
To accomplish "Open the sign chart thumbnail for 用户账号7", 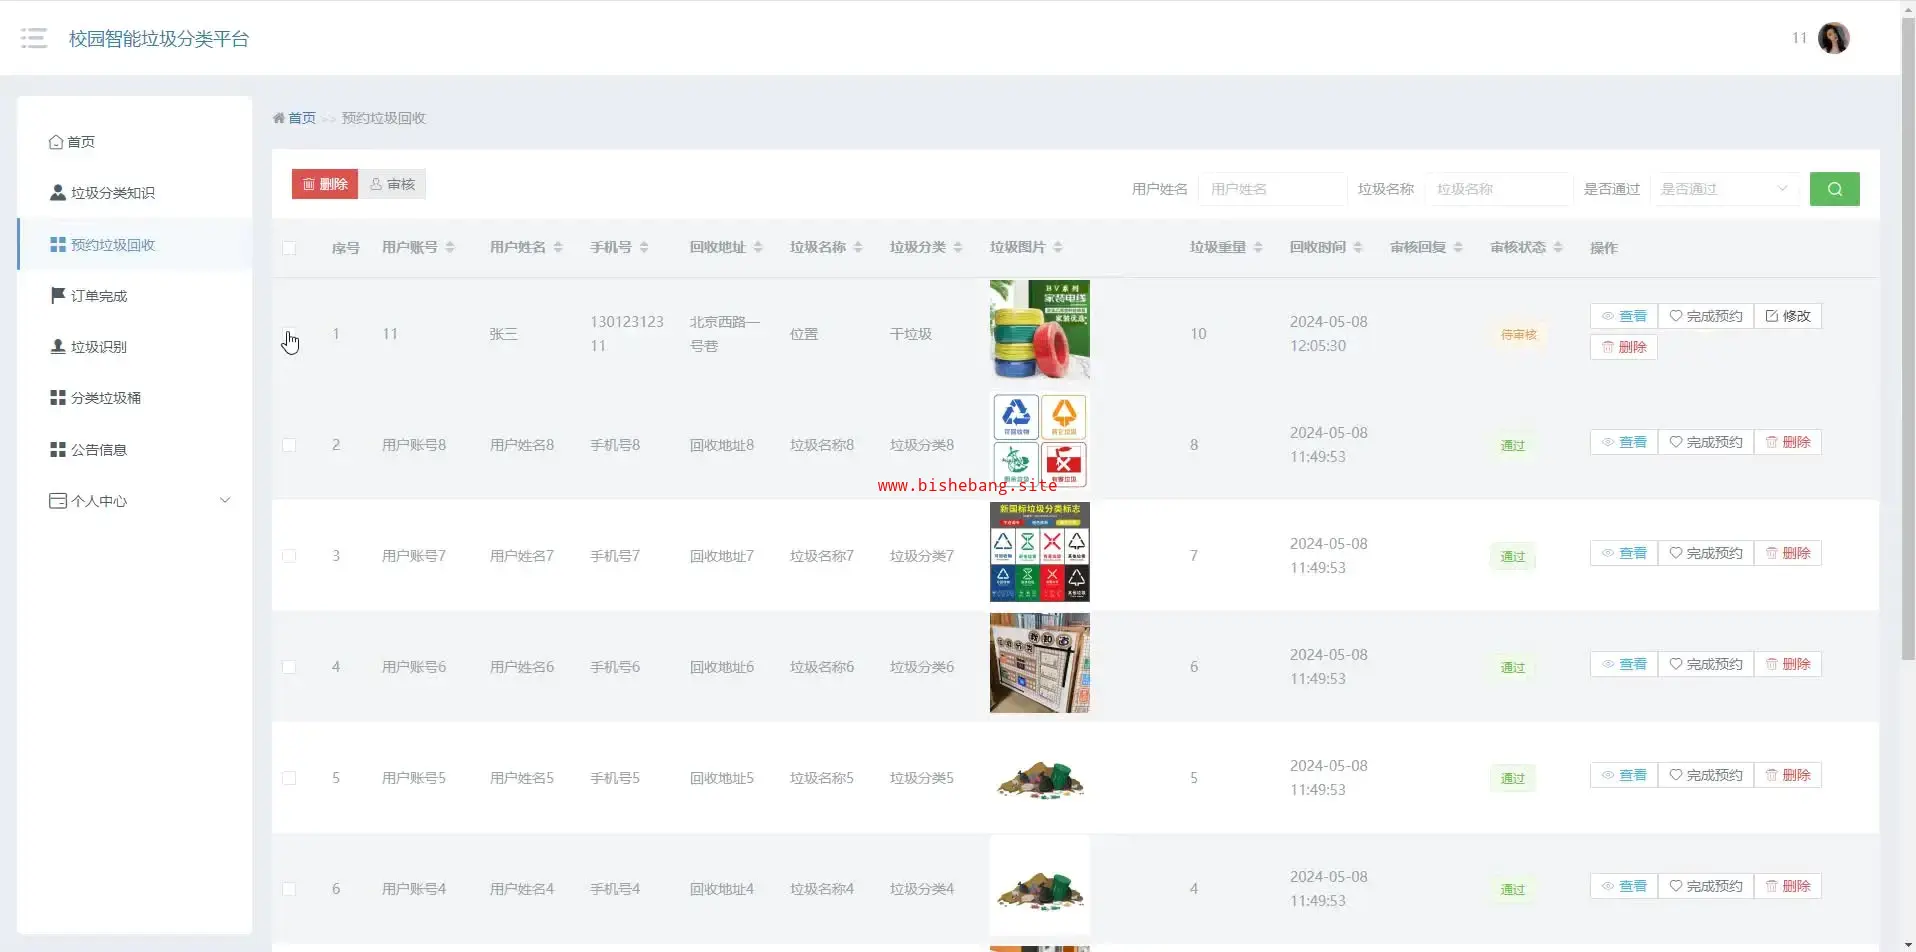I will 1040,552.
